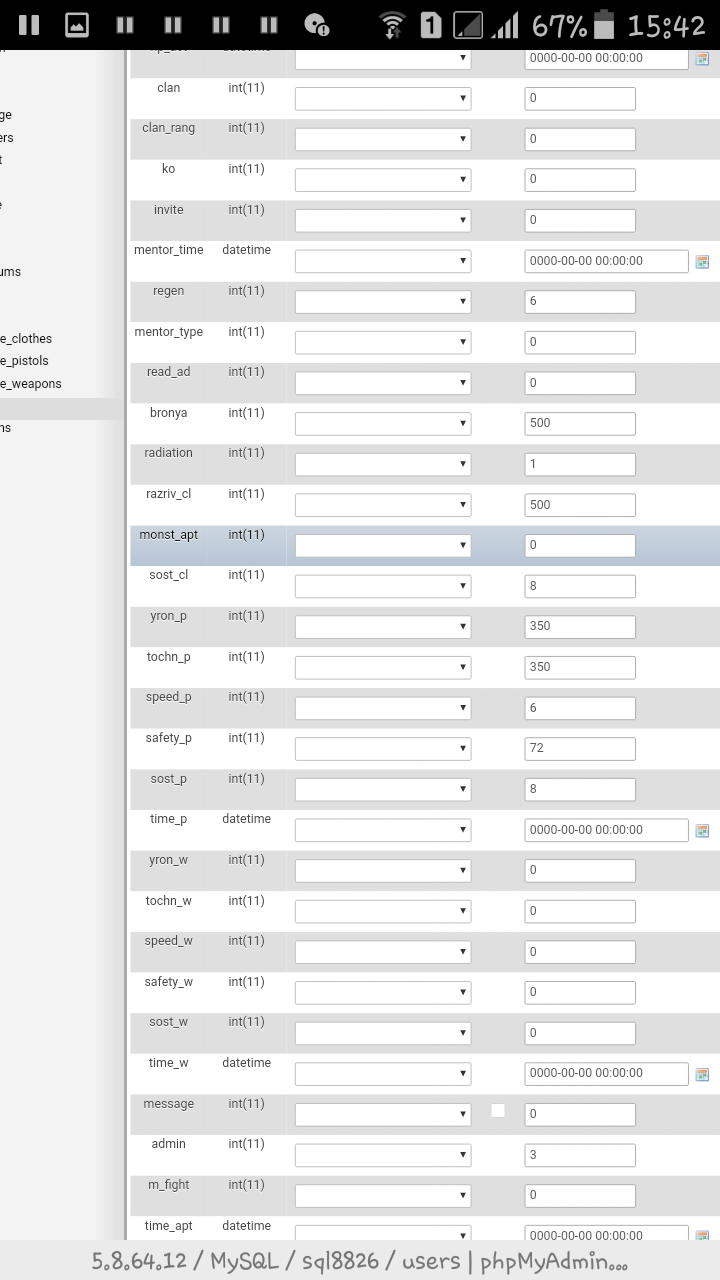Open sidebar table ending in _pistols
Image resolution: width=720 pixels, height=1280 pixels.
(x=25, y=361)
